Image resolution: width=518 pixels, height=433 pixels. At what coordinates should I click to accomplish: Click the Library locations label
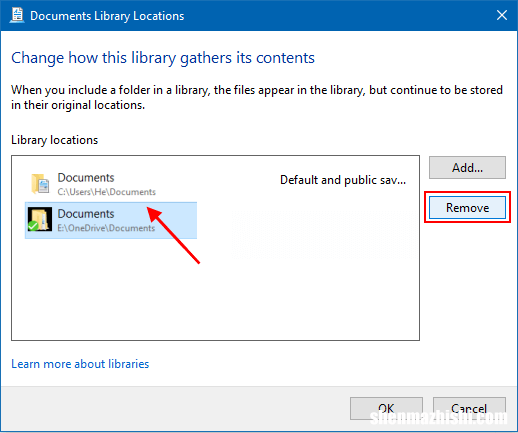pos(55,140)
